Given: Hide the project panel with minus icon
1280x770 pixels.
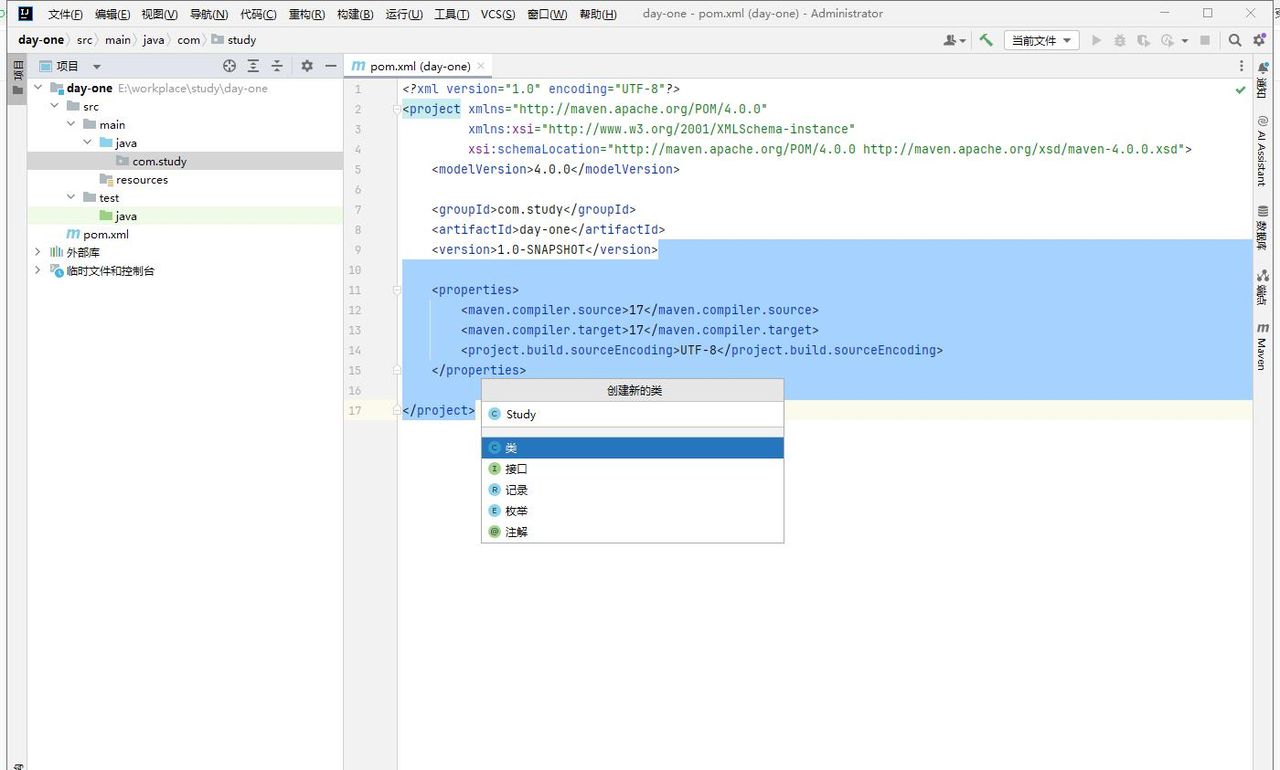Looking at the screenshot, I should [x=330, y=66].
